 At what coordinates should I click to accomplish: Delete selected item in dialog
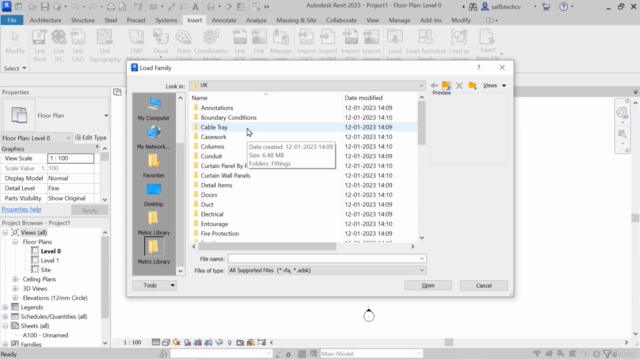pyautogui.click(x=459, y=85)
